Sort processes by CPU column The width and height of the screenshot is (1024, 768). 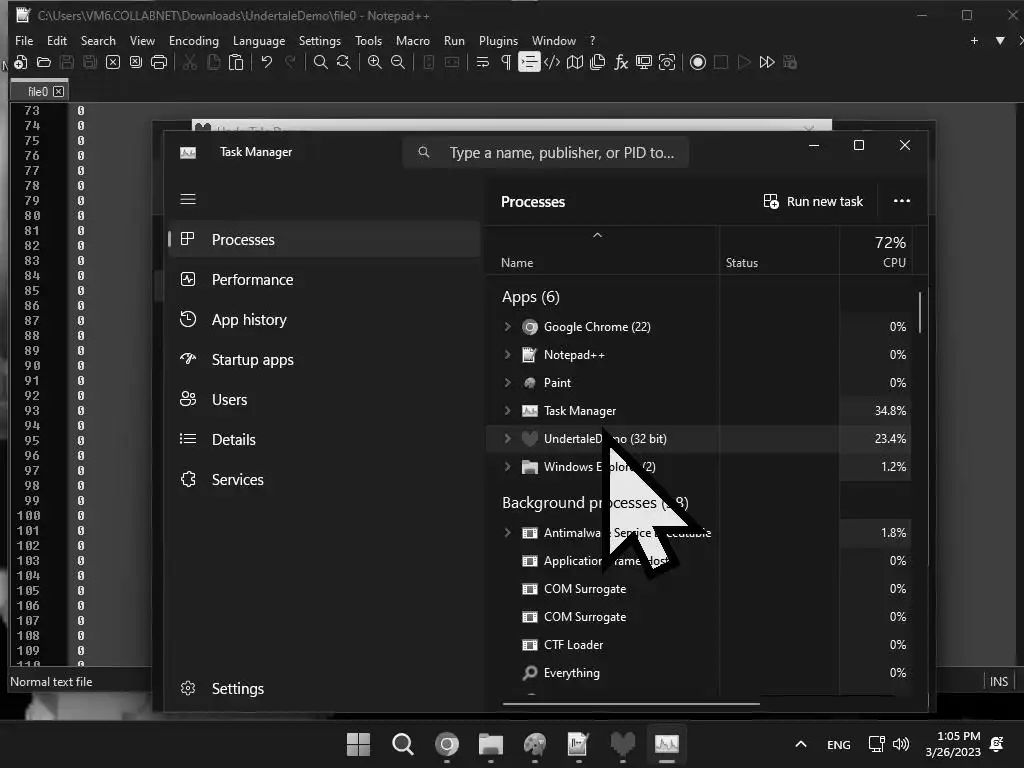877,252
